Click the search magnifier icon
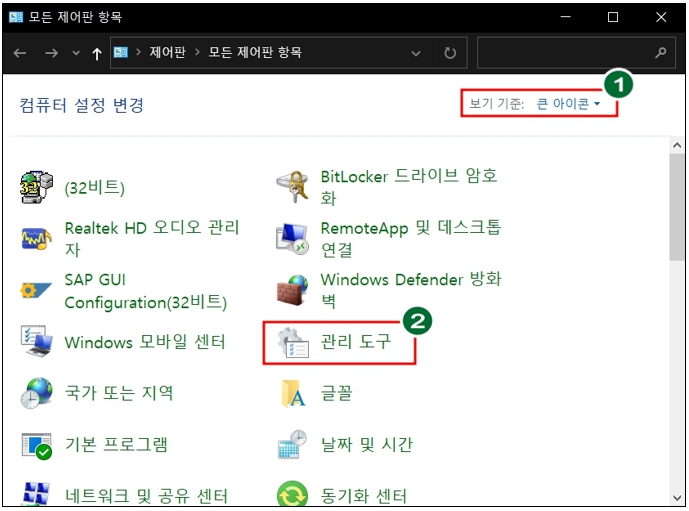This screenshot has width=689, height=511. pyautogui.click(x=660, y=53)
